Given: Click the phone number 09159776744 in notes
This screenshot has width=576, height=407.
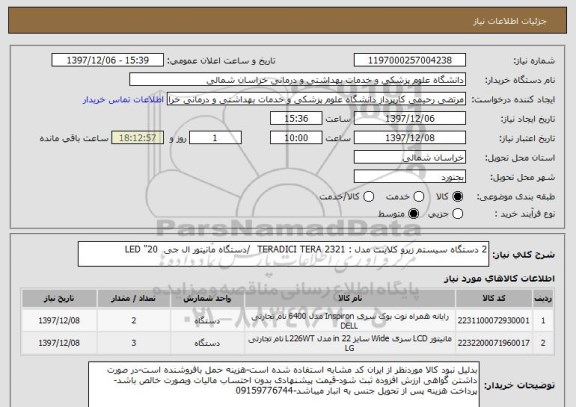Looking at the screenshot, I should (x=264, y=391).
